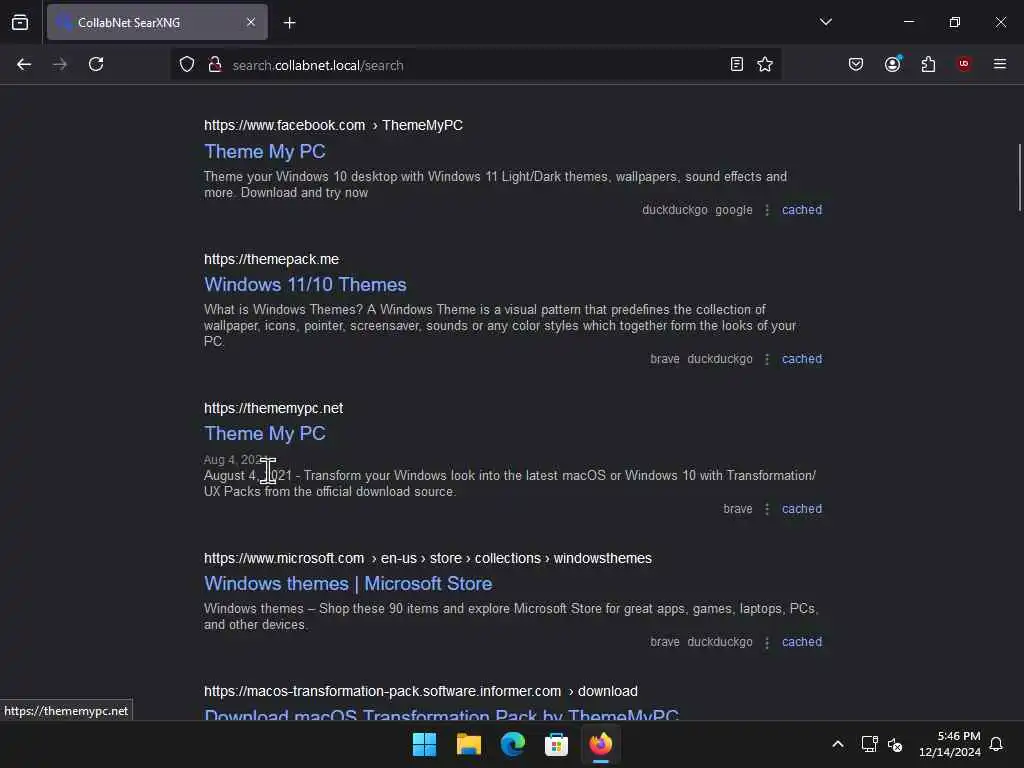Expand the list all tabs chevron
The width and height of the screenshot is (1024, 768).
(x=825, y=22)
